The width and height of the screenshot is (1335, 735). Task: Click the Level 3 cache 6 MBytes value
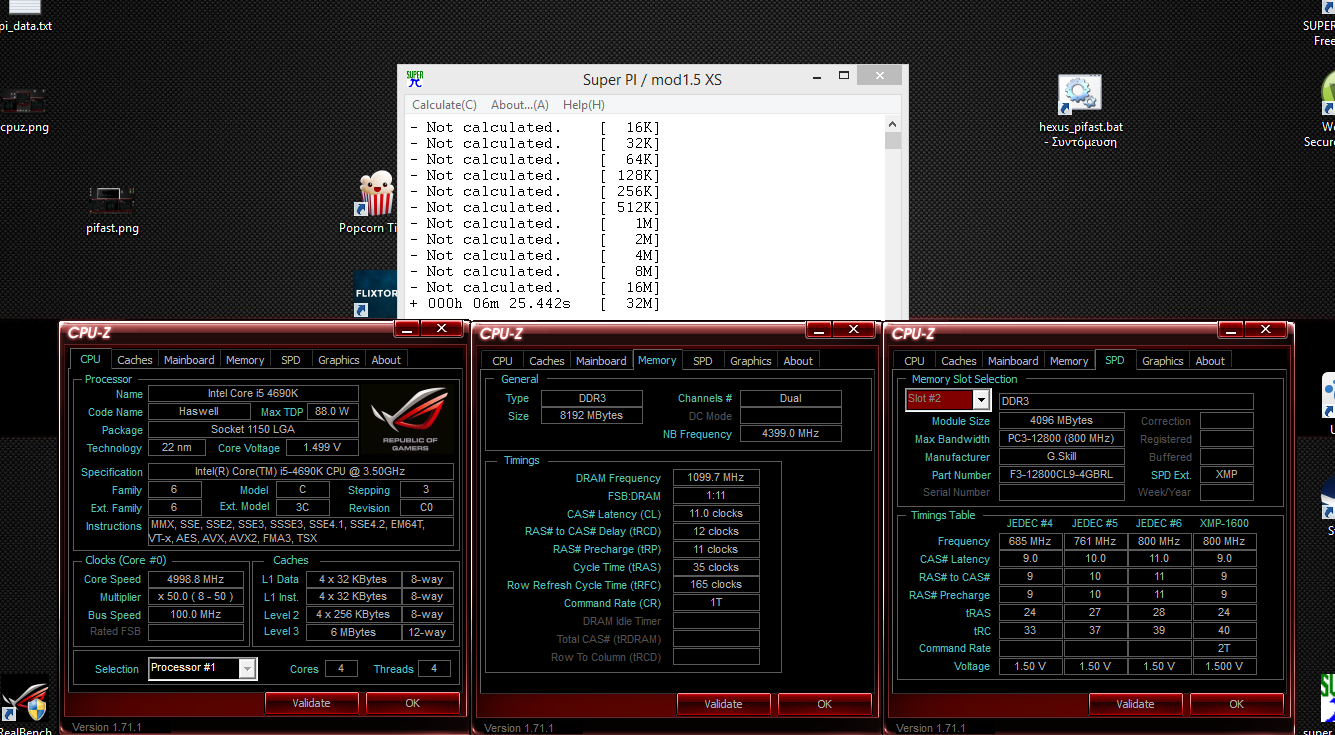click(x=352, y=632)
